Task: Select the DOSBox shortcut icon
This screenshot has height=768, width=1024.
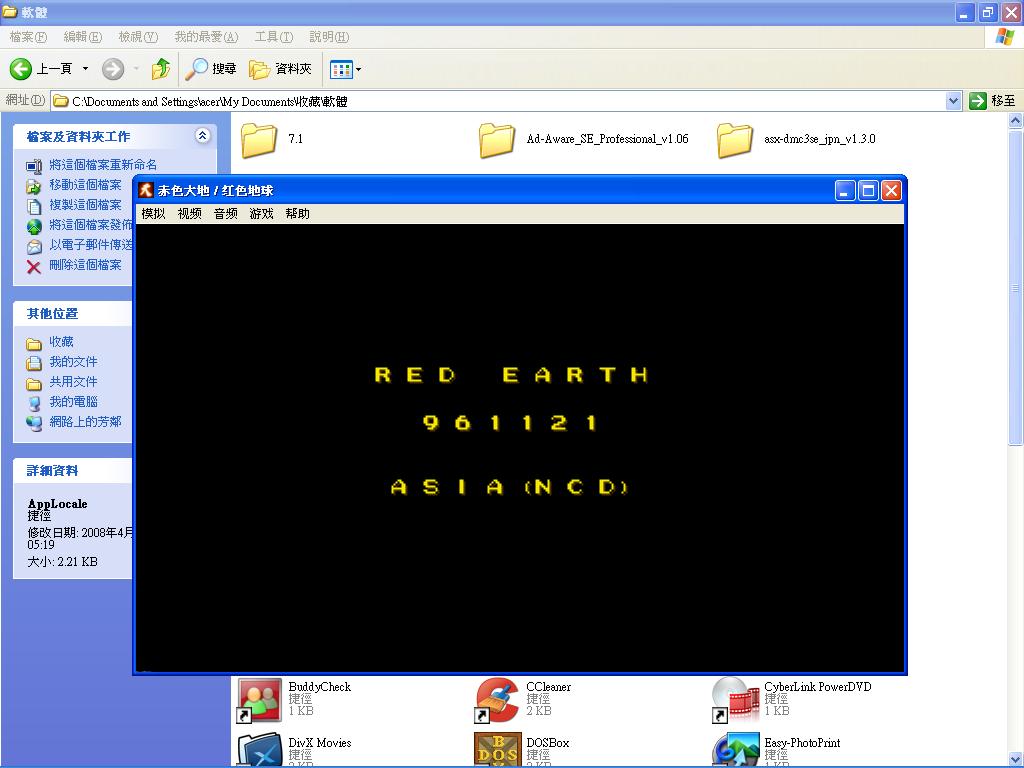Action: [497, 750]
